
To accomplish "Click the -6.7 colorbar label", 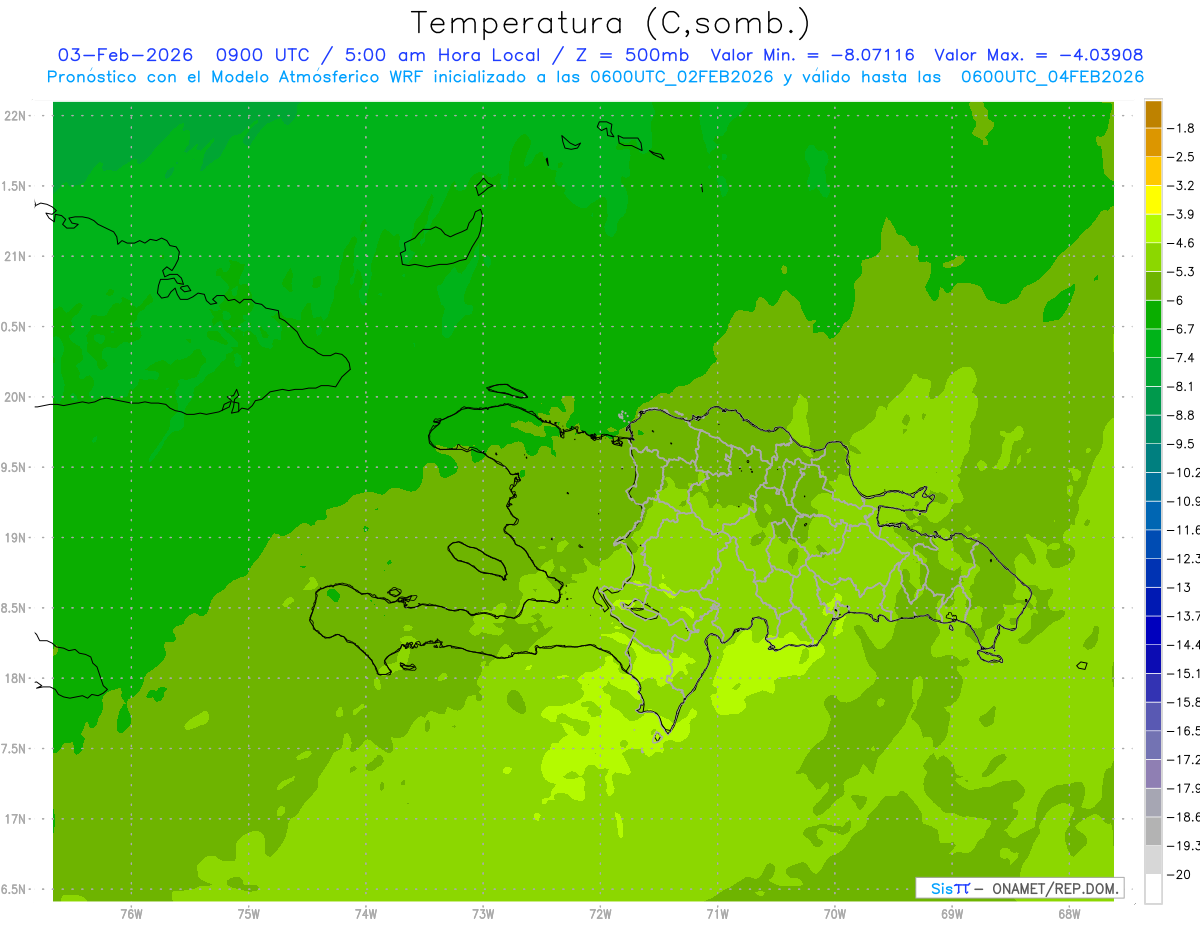I will pyautogui.click(x=1181, y=329).
